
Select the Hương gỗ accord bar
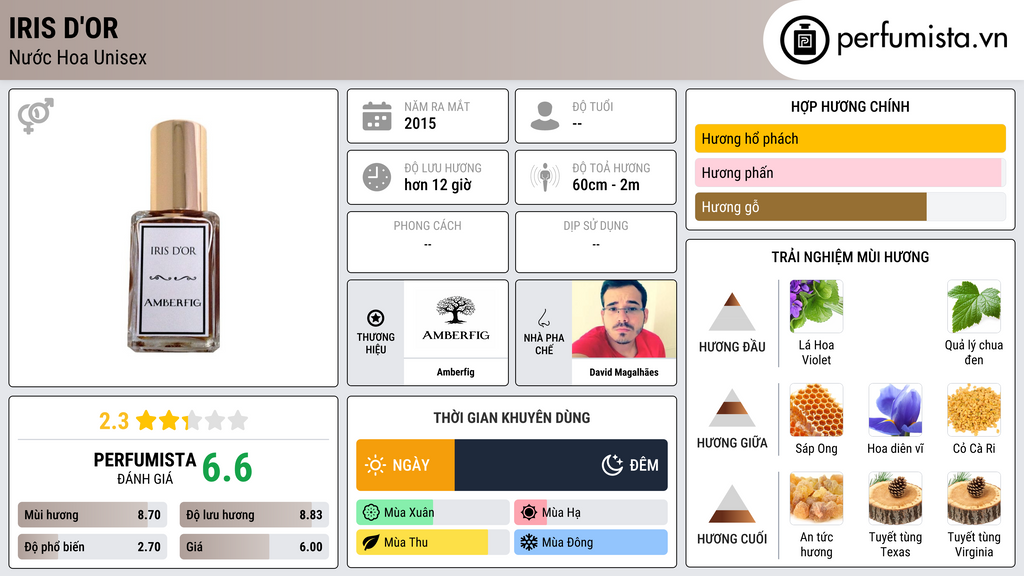click(850, 207)
